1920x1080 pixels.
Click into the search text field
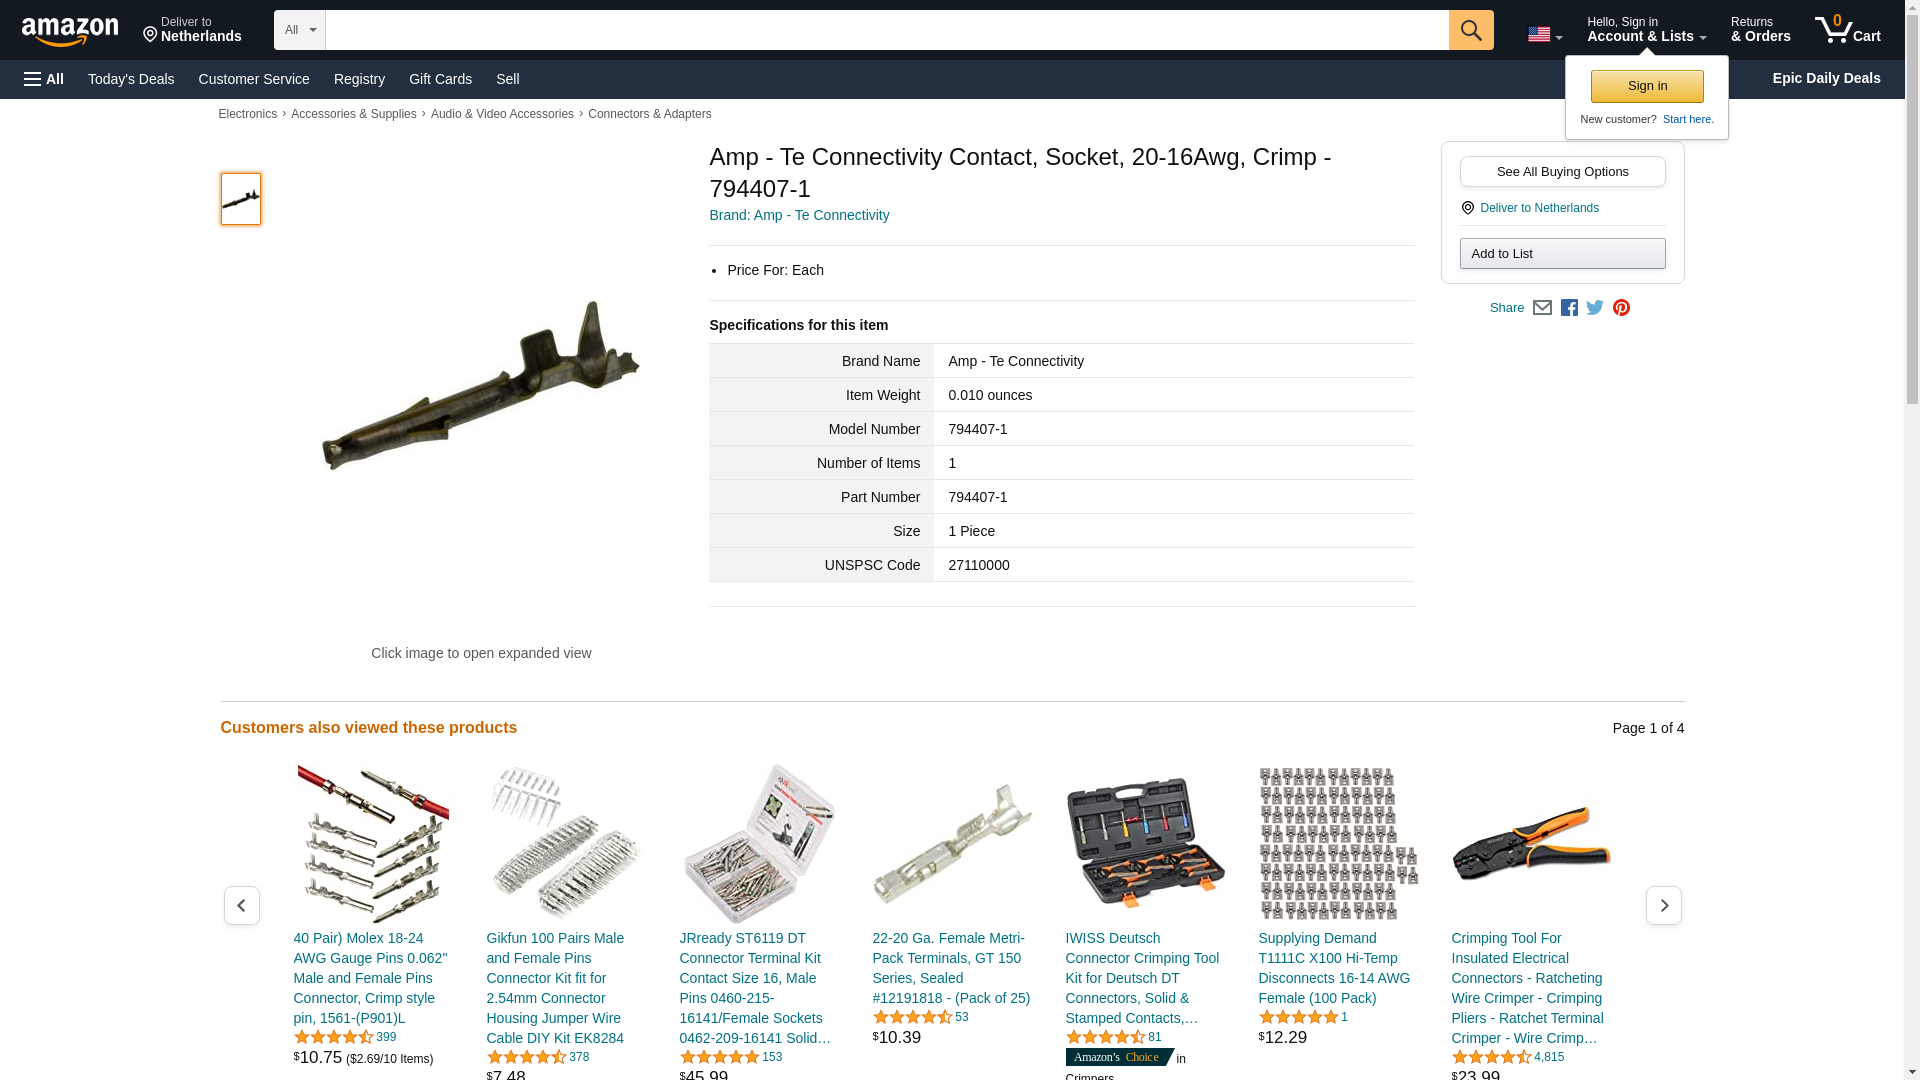pos(887,30)
